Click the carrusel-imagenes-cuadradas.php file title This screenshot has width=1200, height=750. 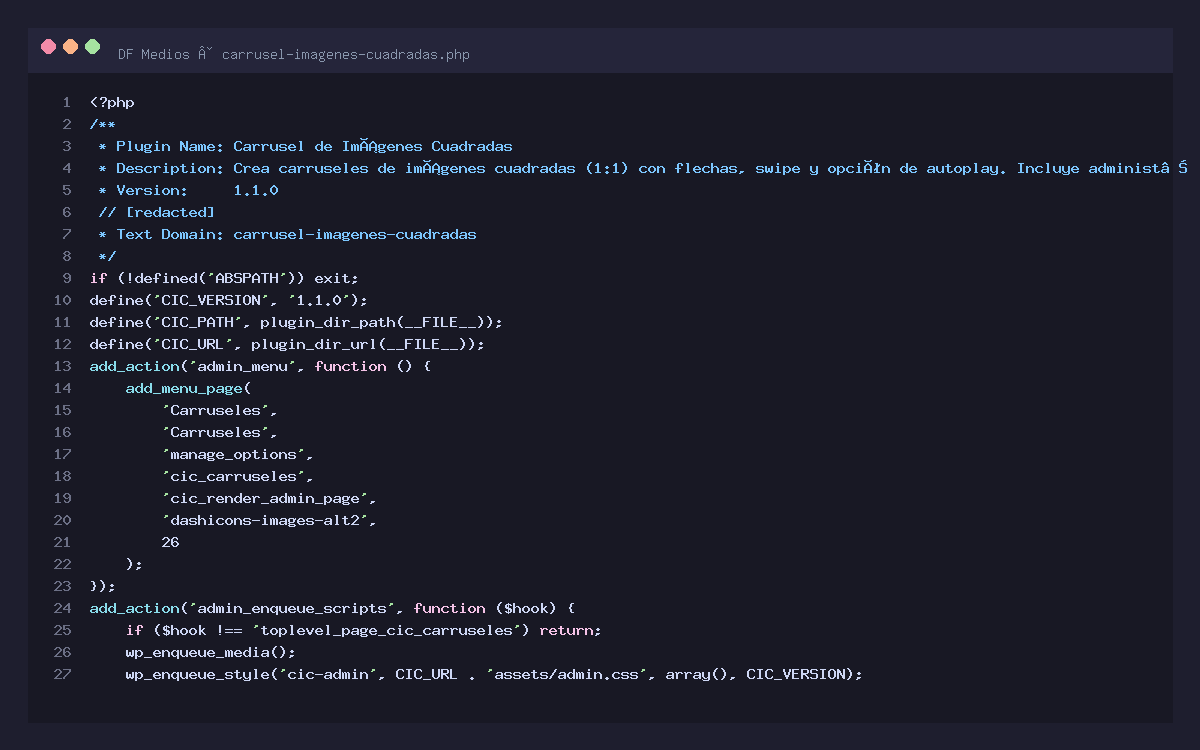click(x=345, y=54)
